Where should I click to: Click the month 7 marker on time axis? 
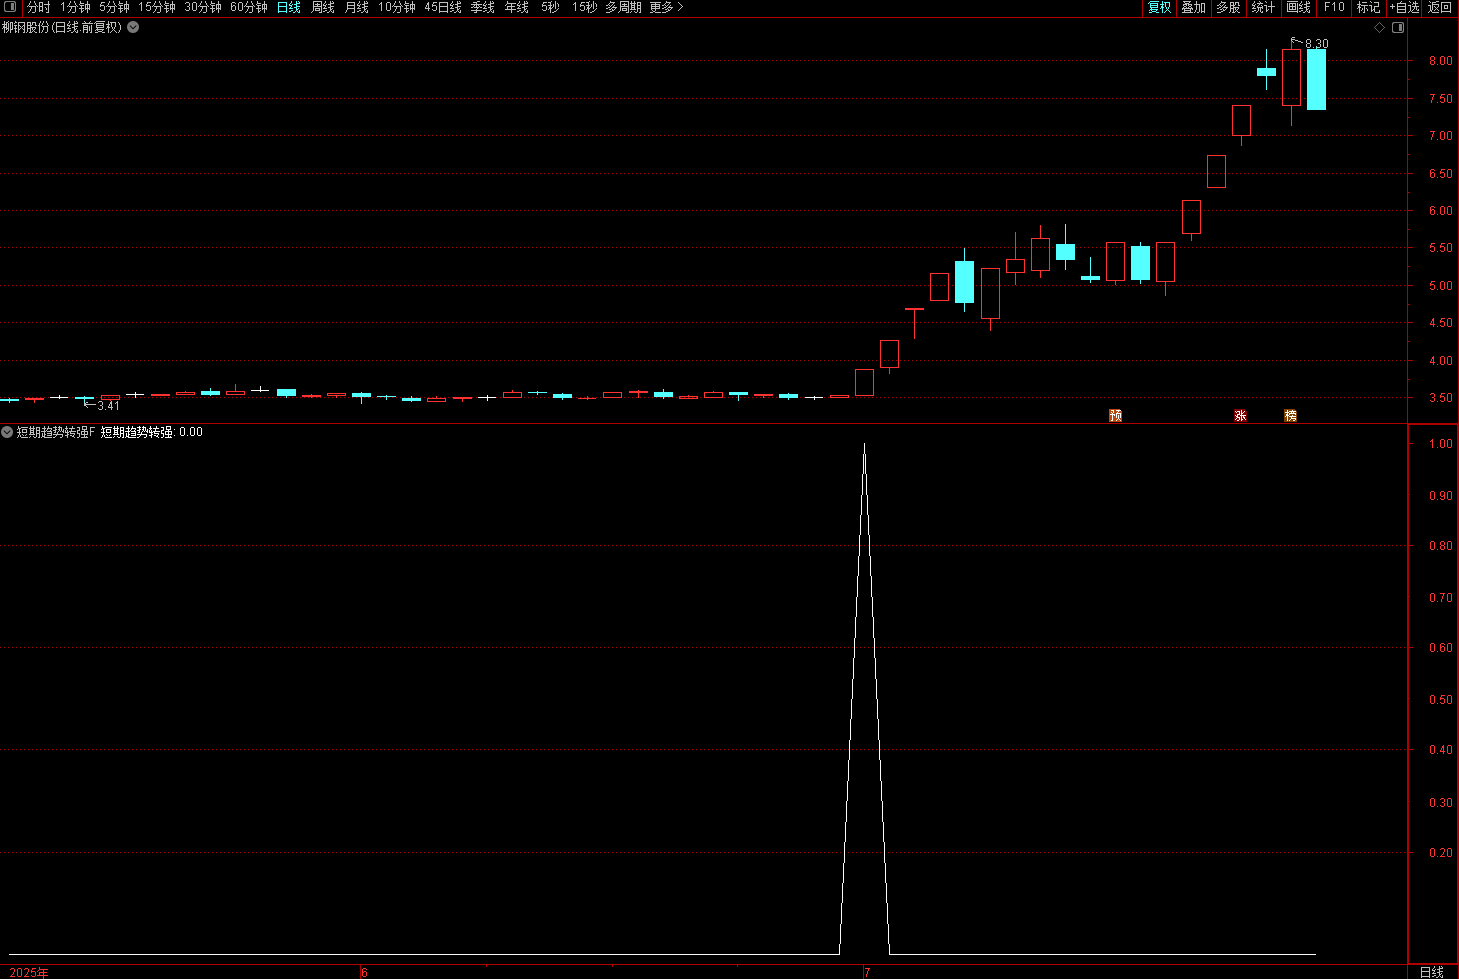tap(867, 972)
